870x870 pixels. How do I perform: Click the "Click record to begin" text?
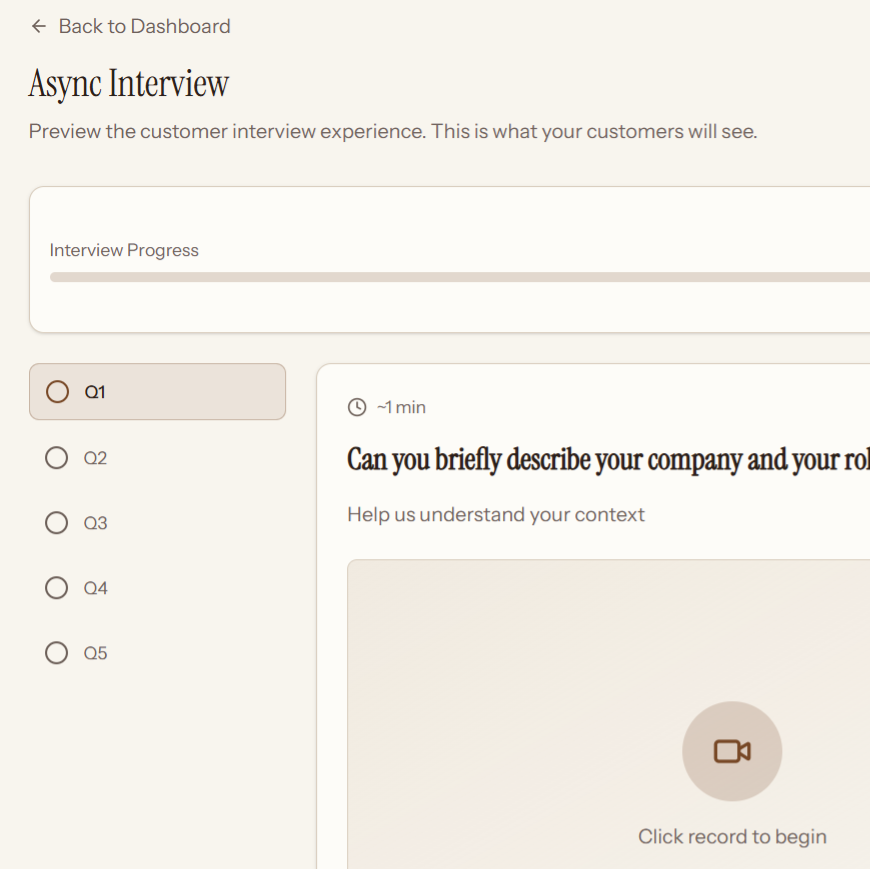point(732,836)
